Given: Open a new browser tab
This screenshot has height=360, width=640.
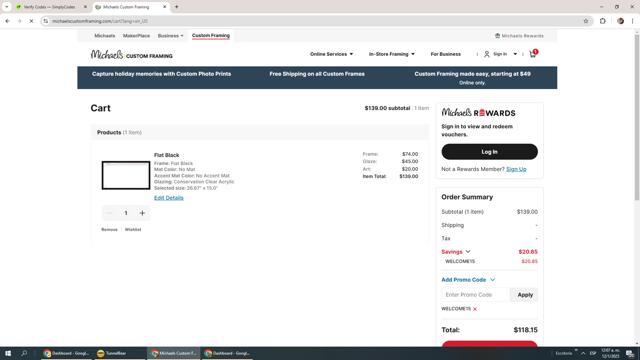Looking at the screenshot, I should (x=176, y=7).
